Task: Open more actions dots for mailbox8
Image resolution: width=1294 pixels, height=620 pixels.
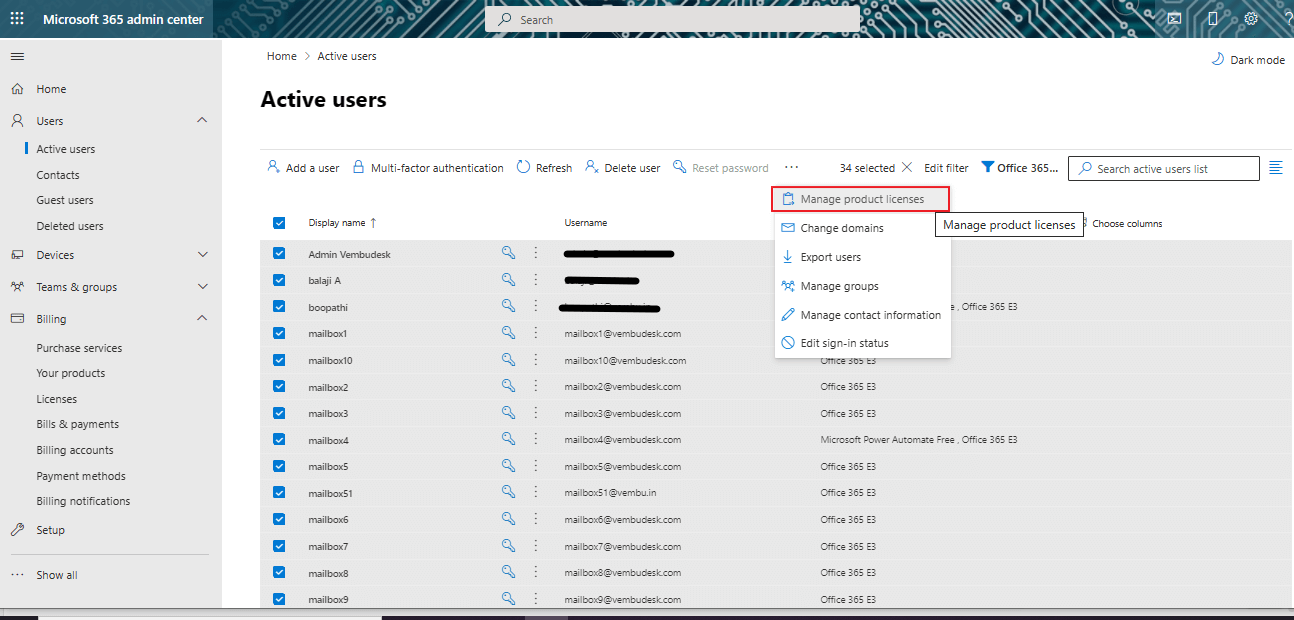Action: (535, 572)
